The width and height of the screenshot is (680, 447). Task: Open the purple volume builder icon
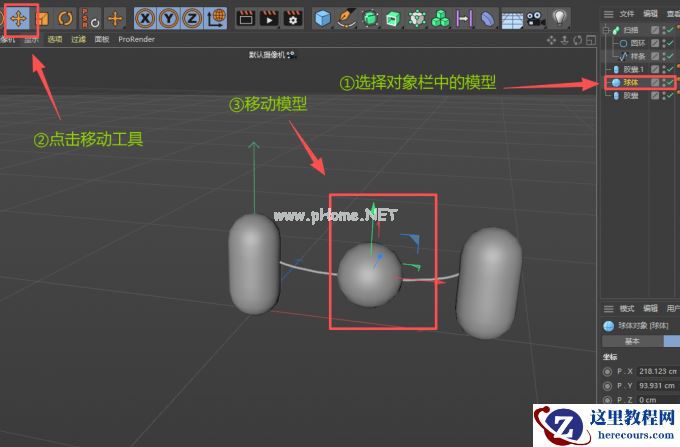(x=464, y=19)
